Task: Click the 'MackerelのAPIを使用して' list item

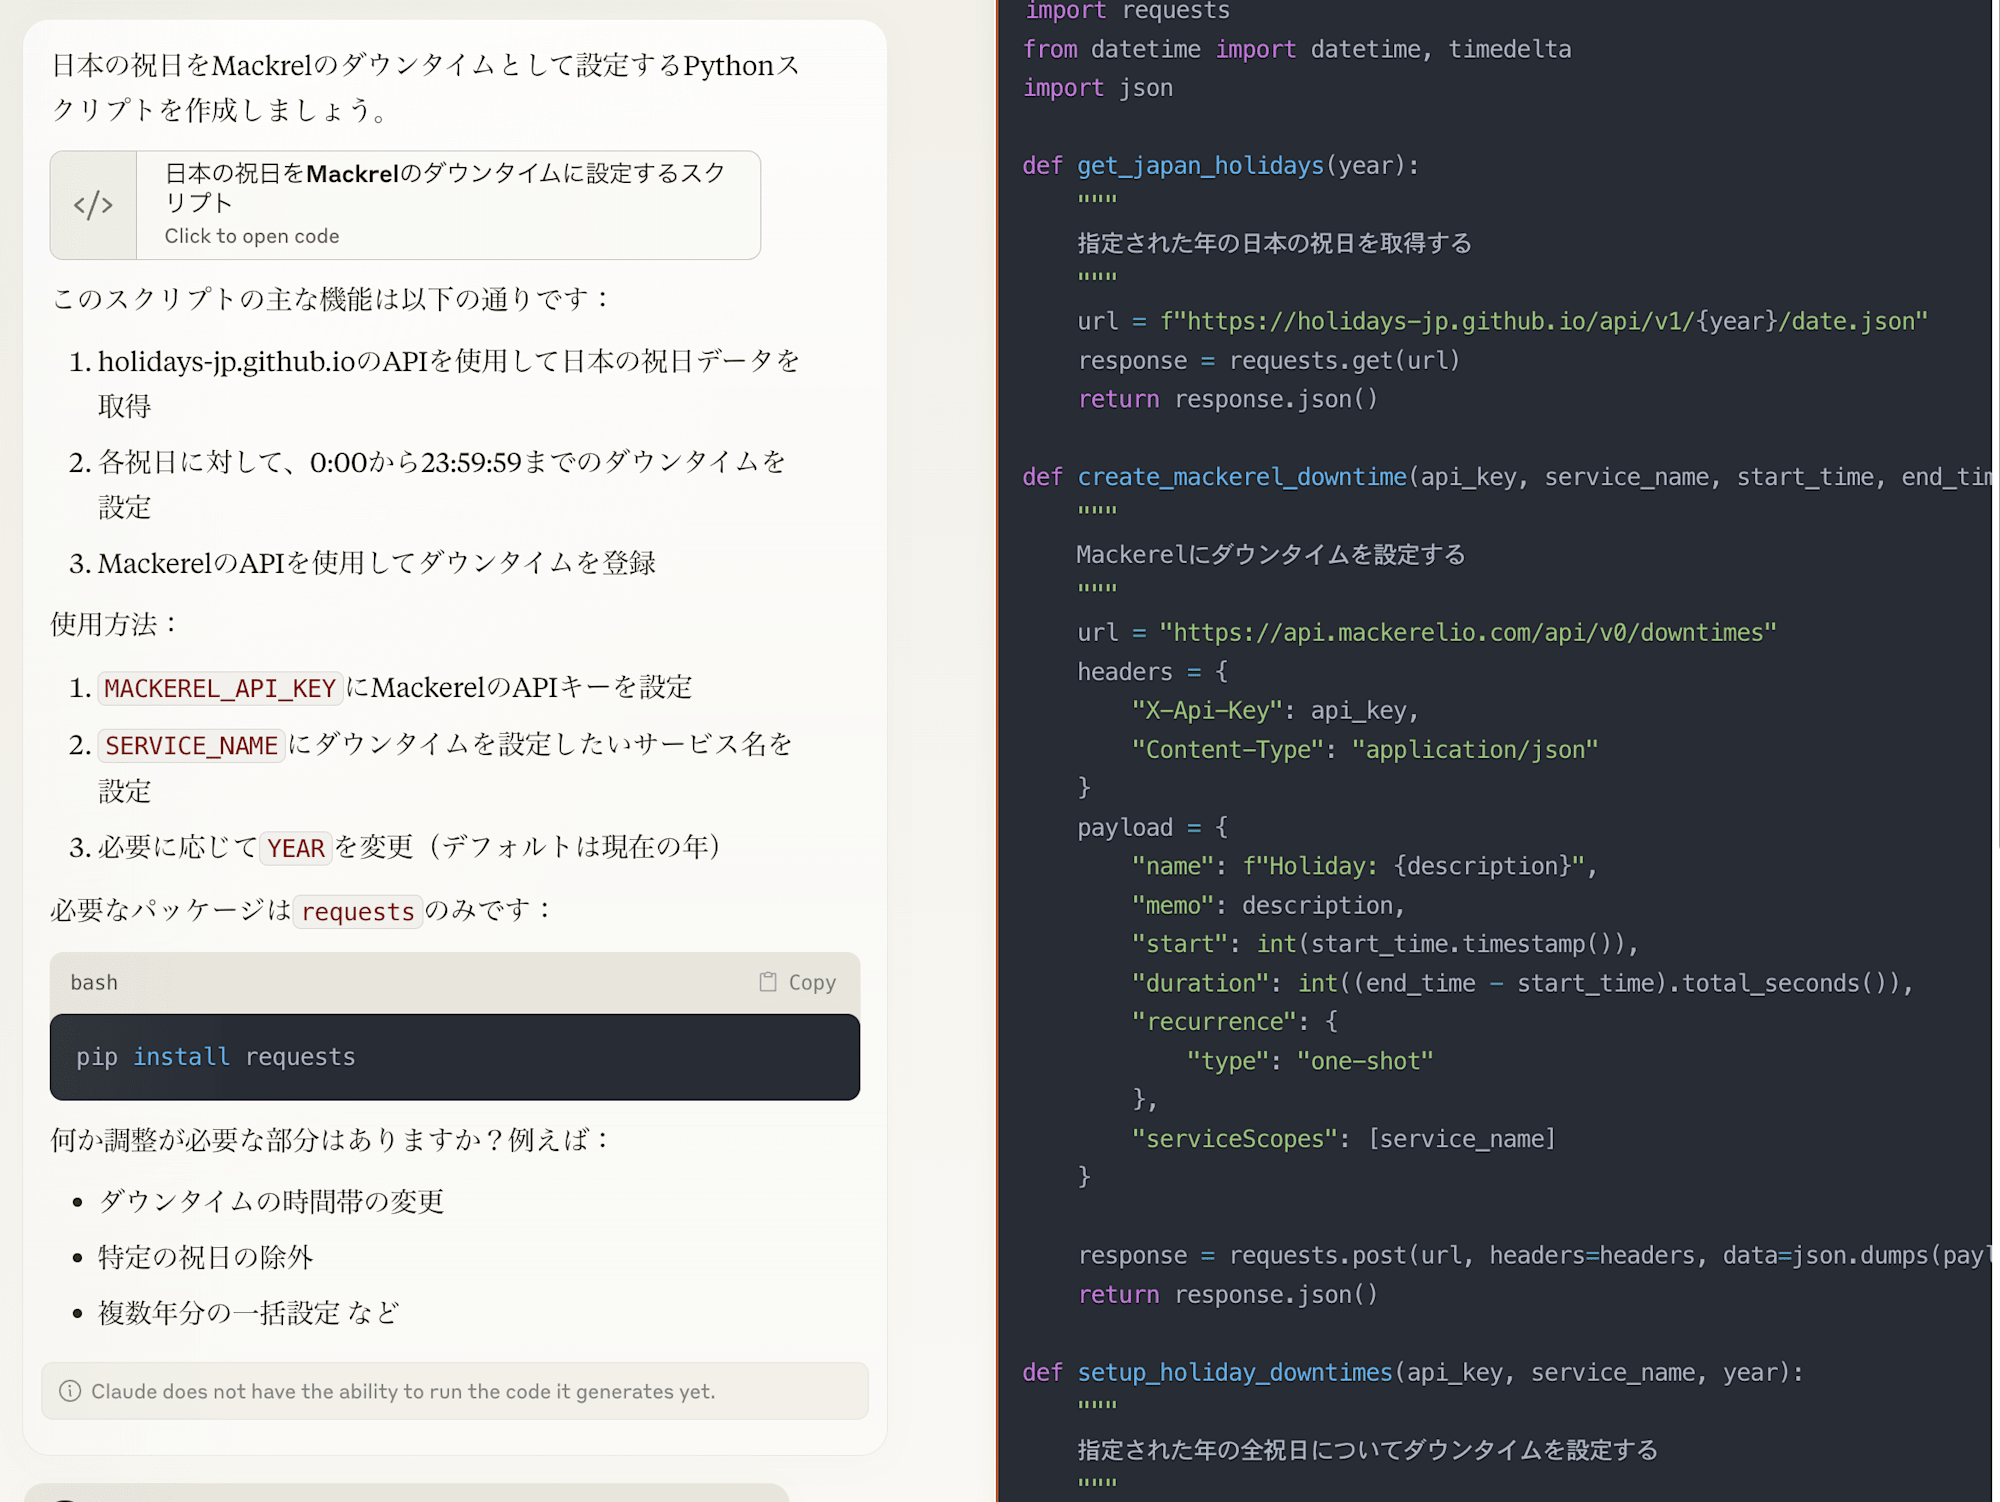Action: tap(377, 563)
